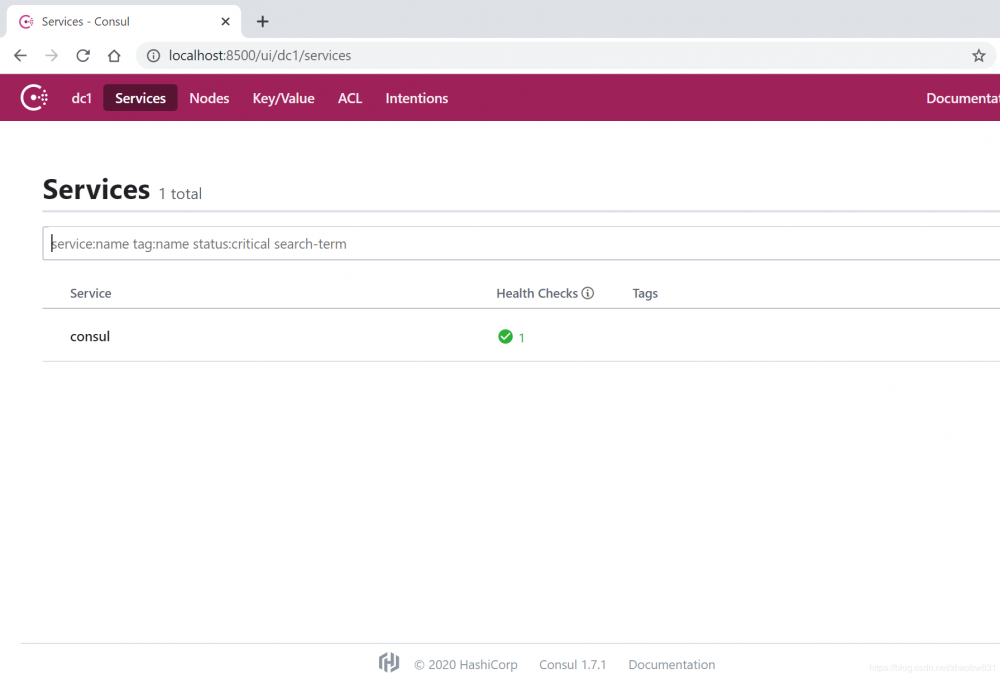
Task: Switch to the Nodes tab
Action: click(x=209, y=98)
